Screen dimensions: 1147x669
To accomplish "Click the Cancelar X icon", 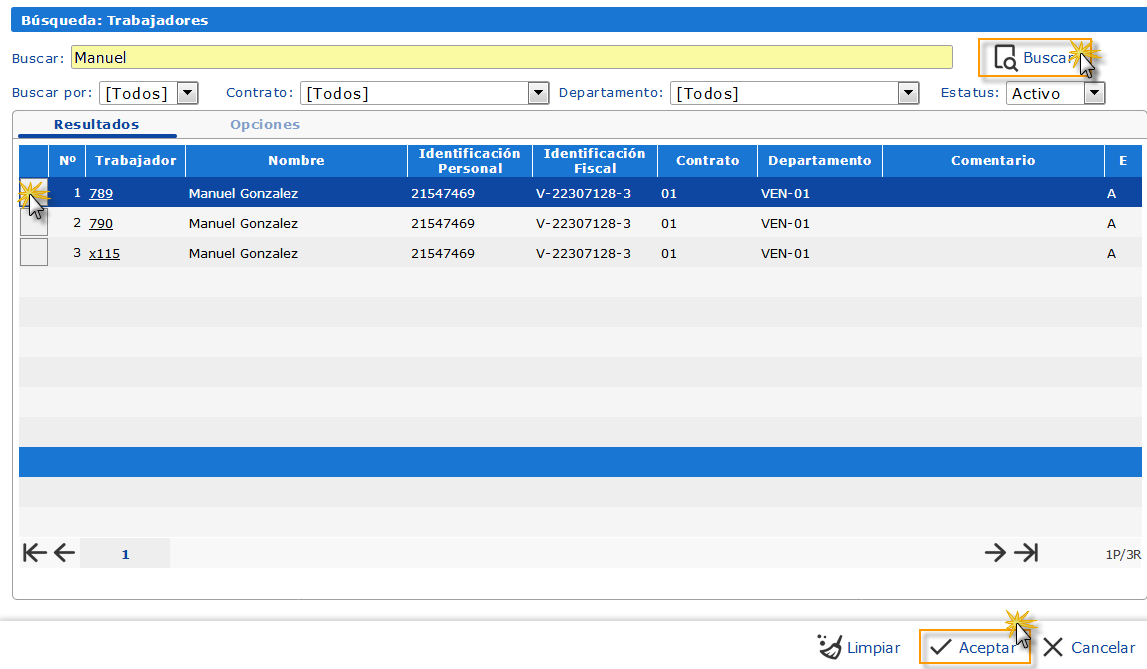I will pos(1053,648).
